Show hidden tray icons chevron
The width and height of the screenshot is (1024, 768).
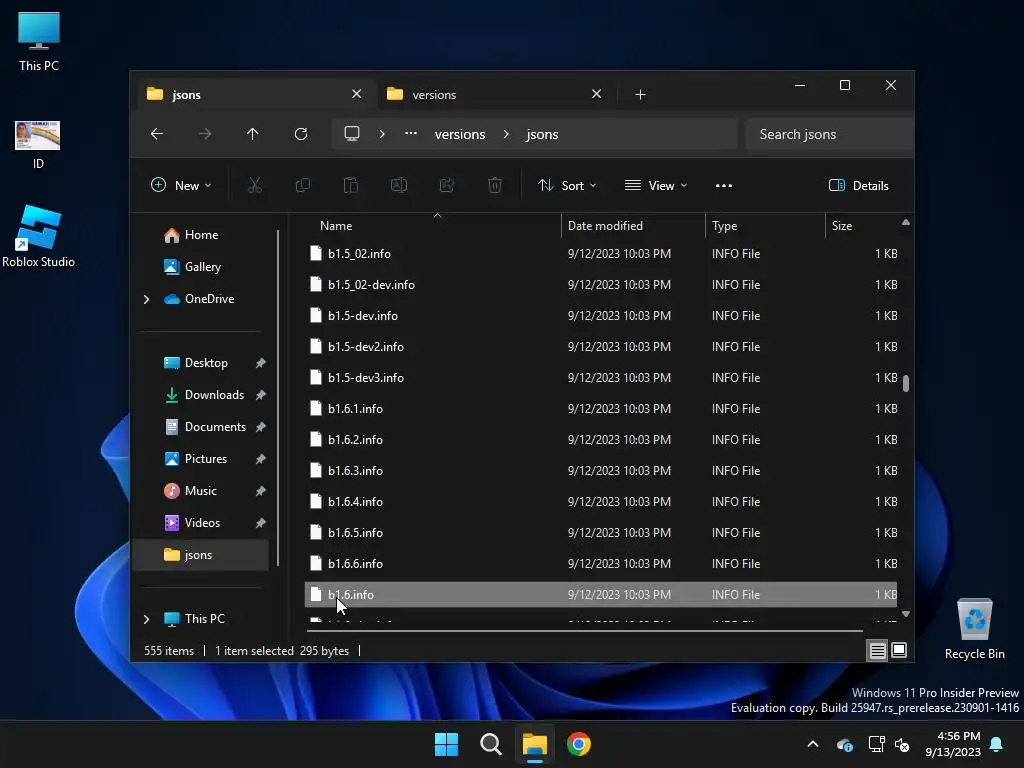coord(813,744)
